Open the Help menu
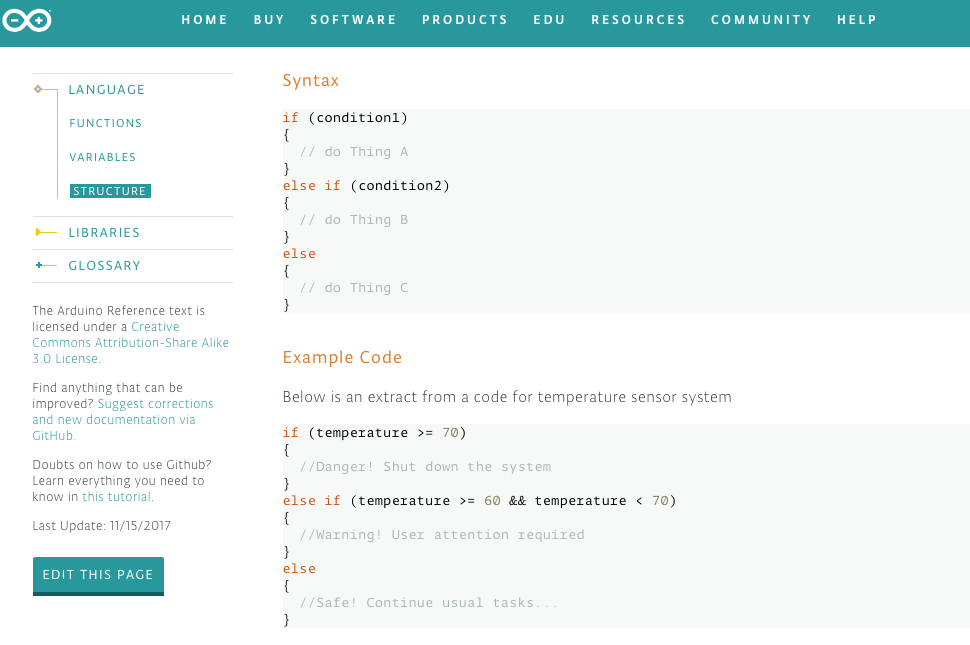Image resolution: width=970 pixels, height=645 pixels. click(x=856, y=20)
